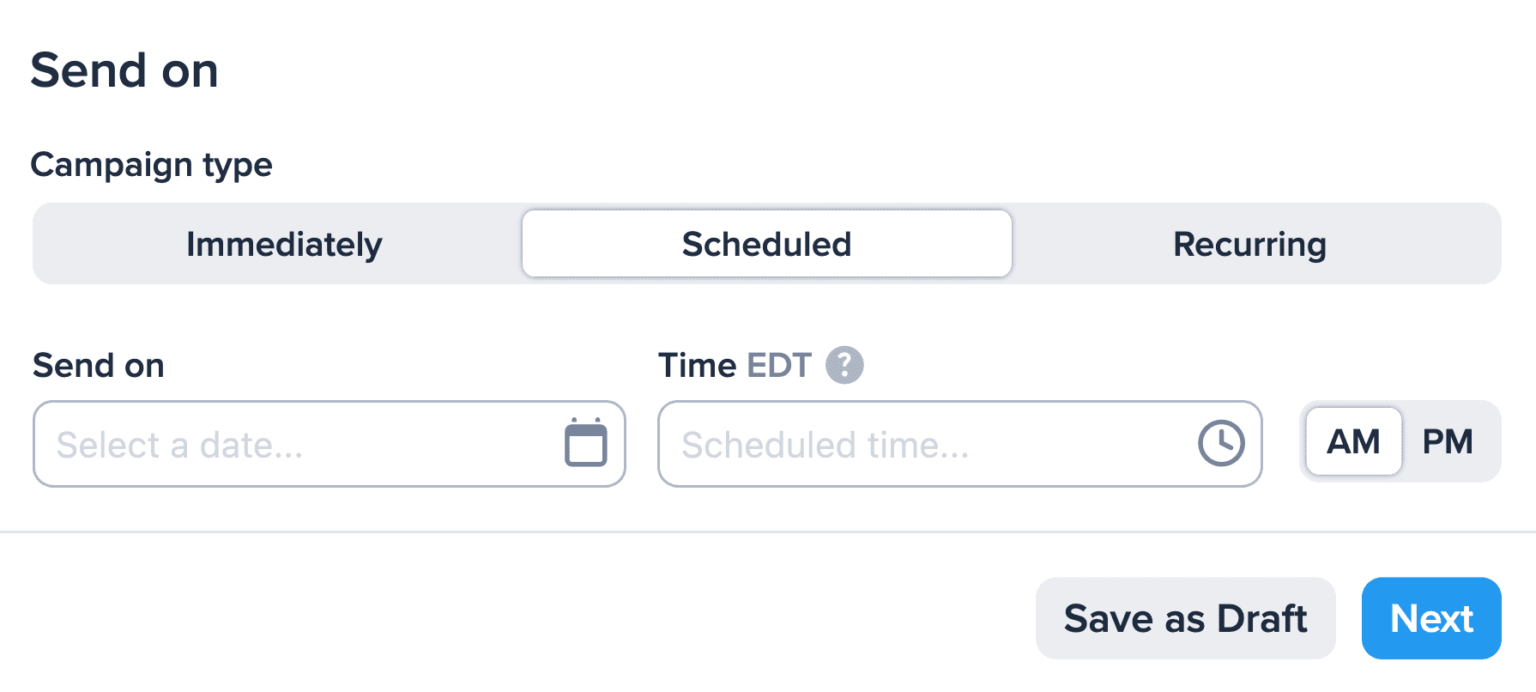The width and height of the screenshot is (1536, 692).
Task: Save the campaign as a draft
Action: [1185, 618]
